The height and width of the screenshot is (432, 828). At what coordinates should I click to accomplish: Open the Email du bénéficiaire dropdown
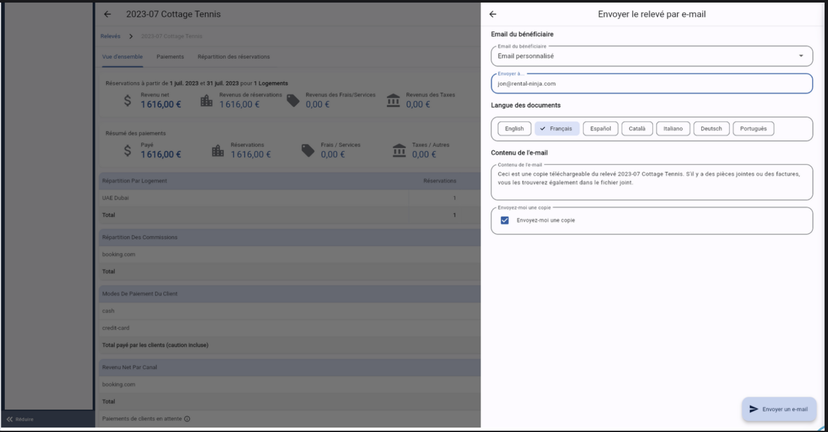[651, 56]
